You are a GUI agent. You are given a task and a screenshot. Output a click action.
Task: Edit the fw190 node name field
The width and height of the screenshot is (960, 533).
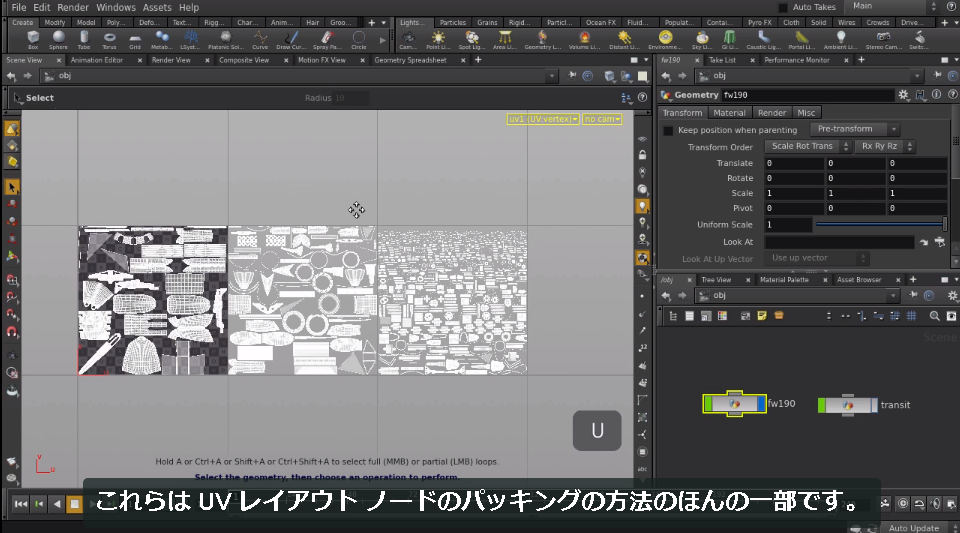[808, 95]
